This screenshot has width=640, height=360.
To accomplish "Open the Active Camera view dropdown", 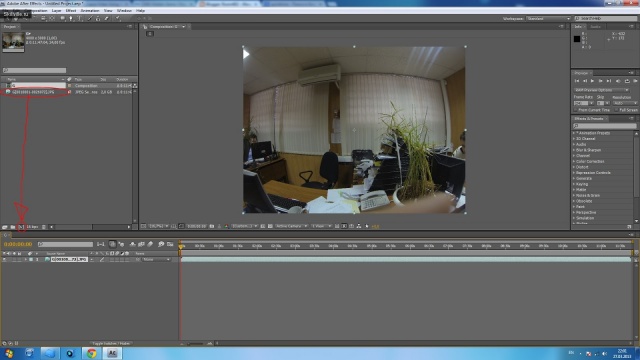I will [x=291, y=226].
